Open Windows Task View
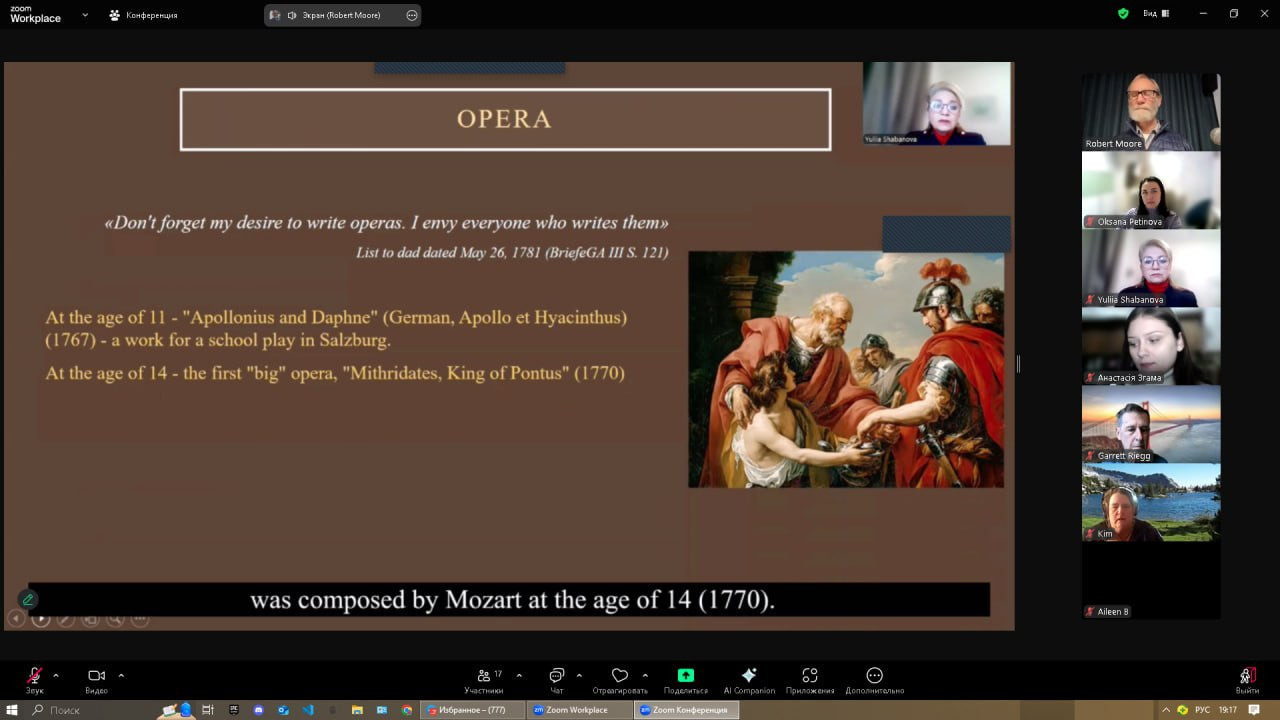This screenshot has width=1280, height=720. tap(208, 710)
